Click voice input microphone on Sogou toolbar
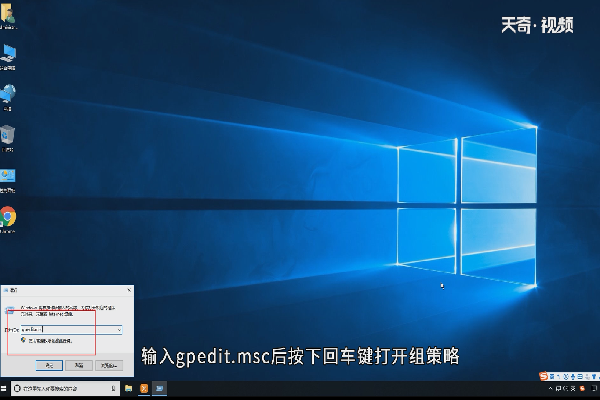 573,377
